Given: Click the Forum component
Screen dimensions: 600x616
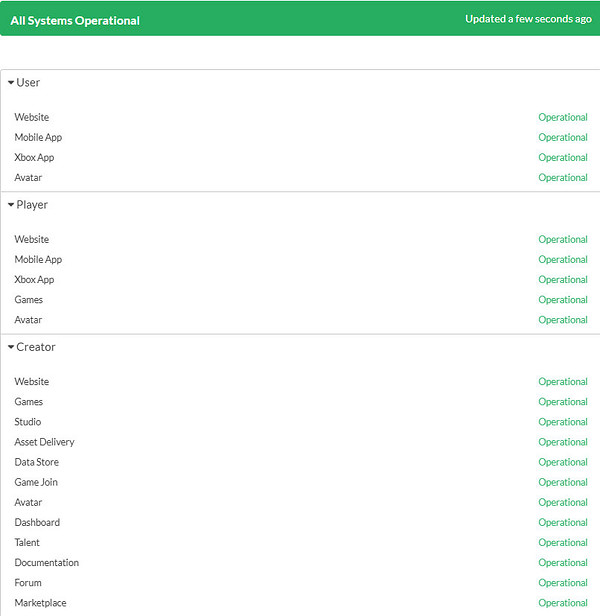Looking at the screenshot, I should coord(28,582).
